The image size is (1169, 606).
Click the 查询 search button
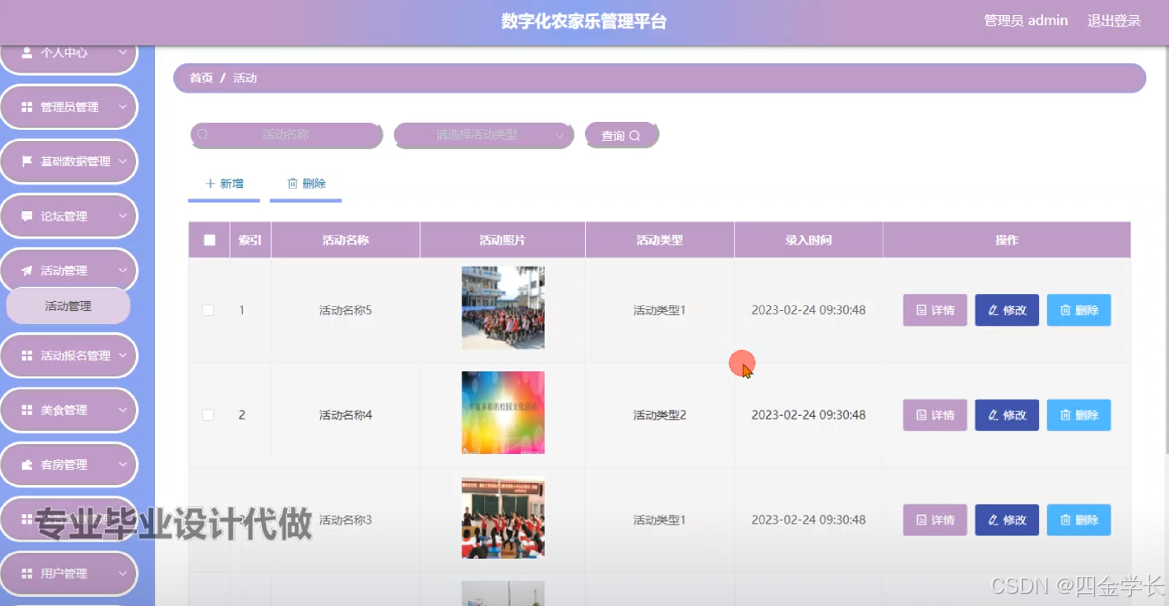point(621,135)
